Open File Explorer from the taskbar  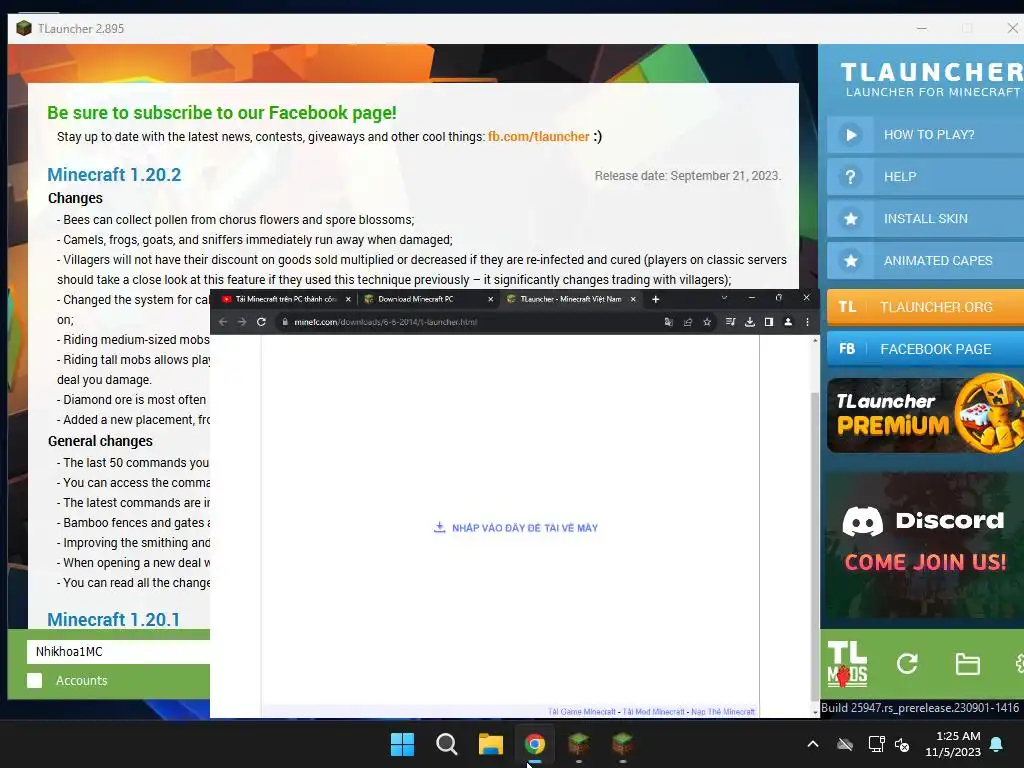pos(490,744)
